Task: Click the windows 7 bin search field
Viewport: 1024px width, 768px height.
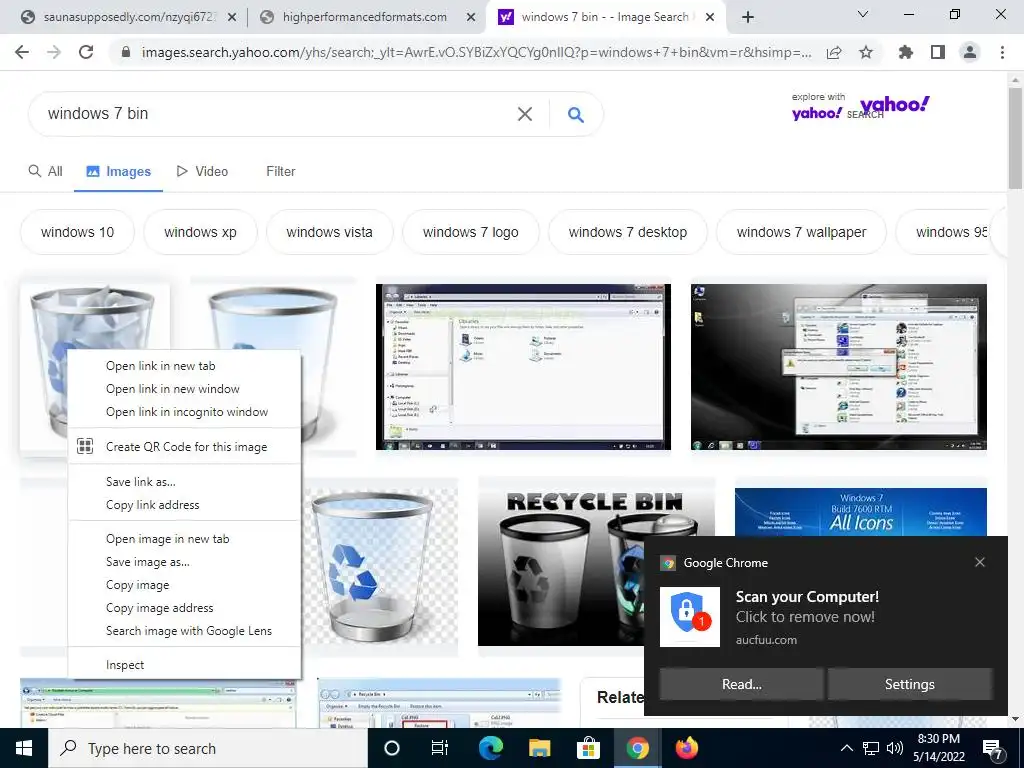Action: pos(274,114)
